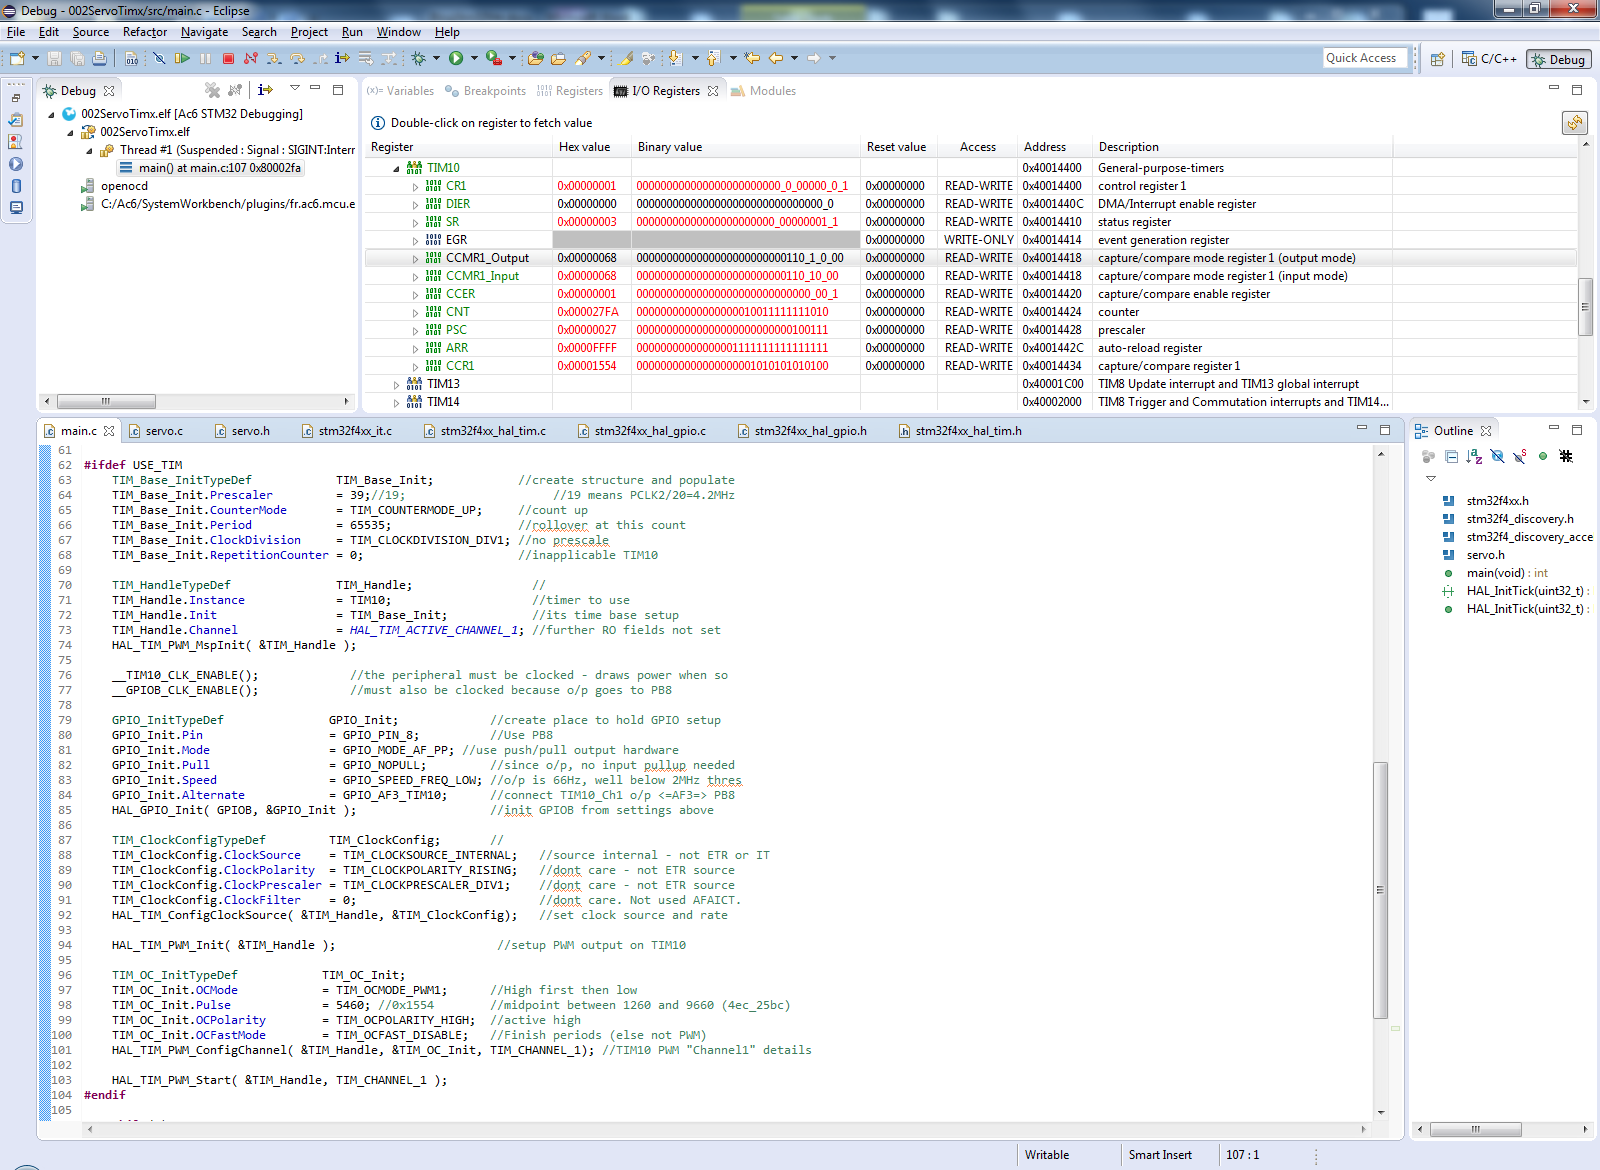This screenshot has height=1170, width=1600.
Task: Toggle Instruction Stepping Mode in toolbar
Action: 342,59
